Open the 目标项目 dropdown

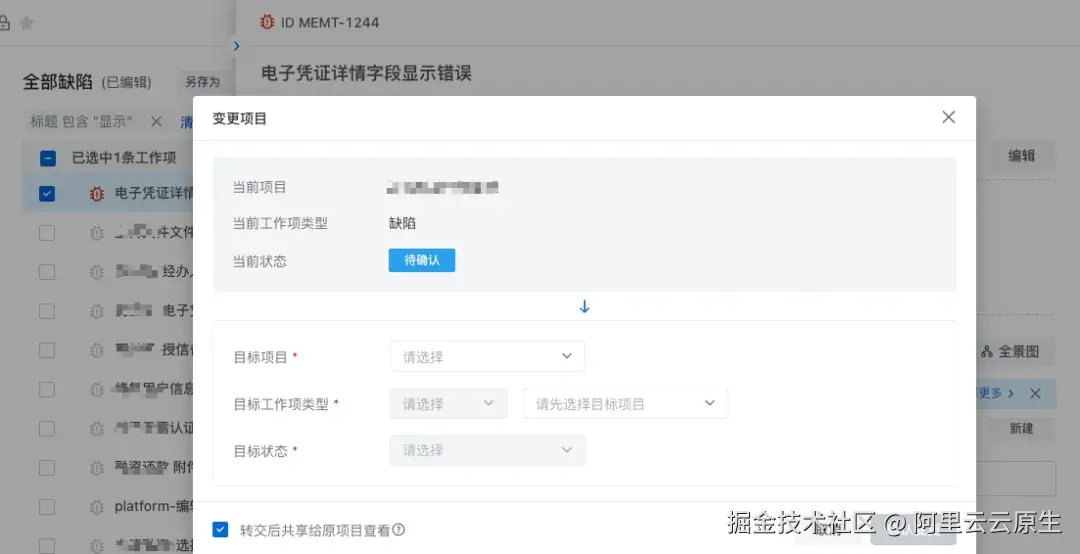click(488, 356)
